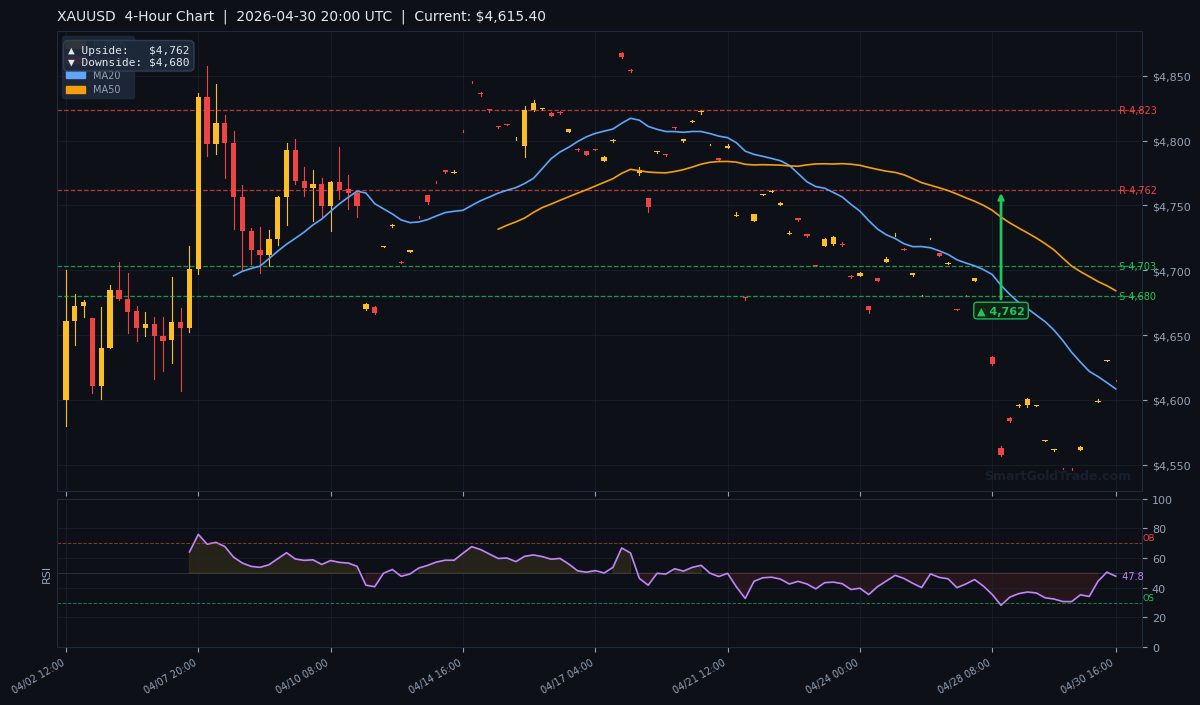1200x705 pixels.
Task: Click the RSI scale value 80
Action: point(1159,529)
